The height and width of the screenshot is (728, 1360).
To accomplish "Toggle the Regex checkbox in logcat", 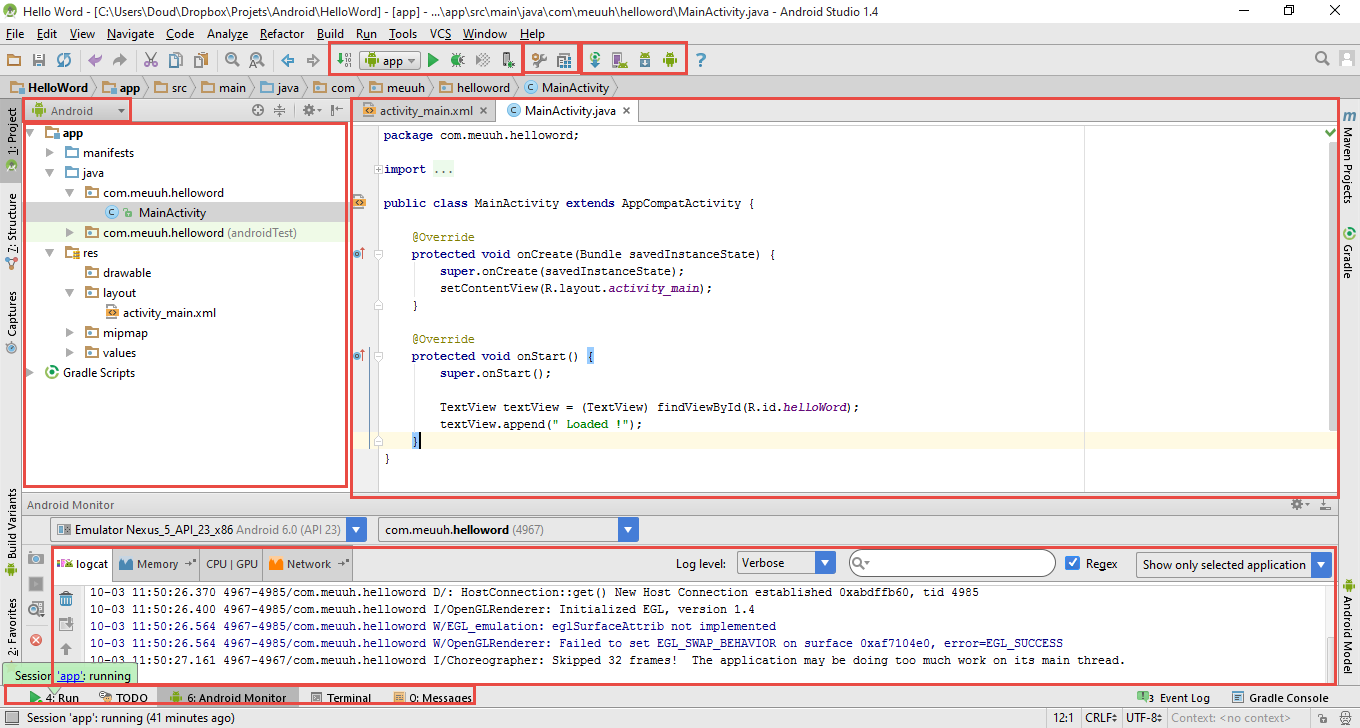I will point(1073,564).
